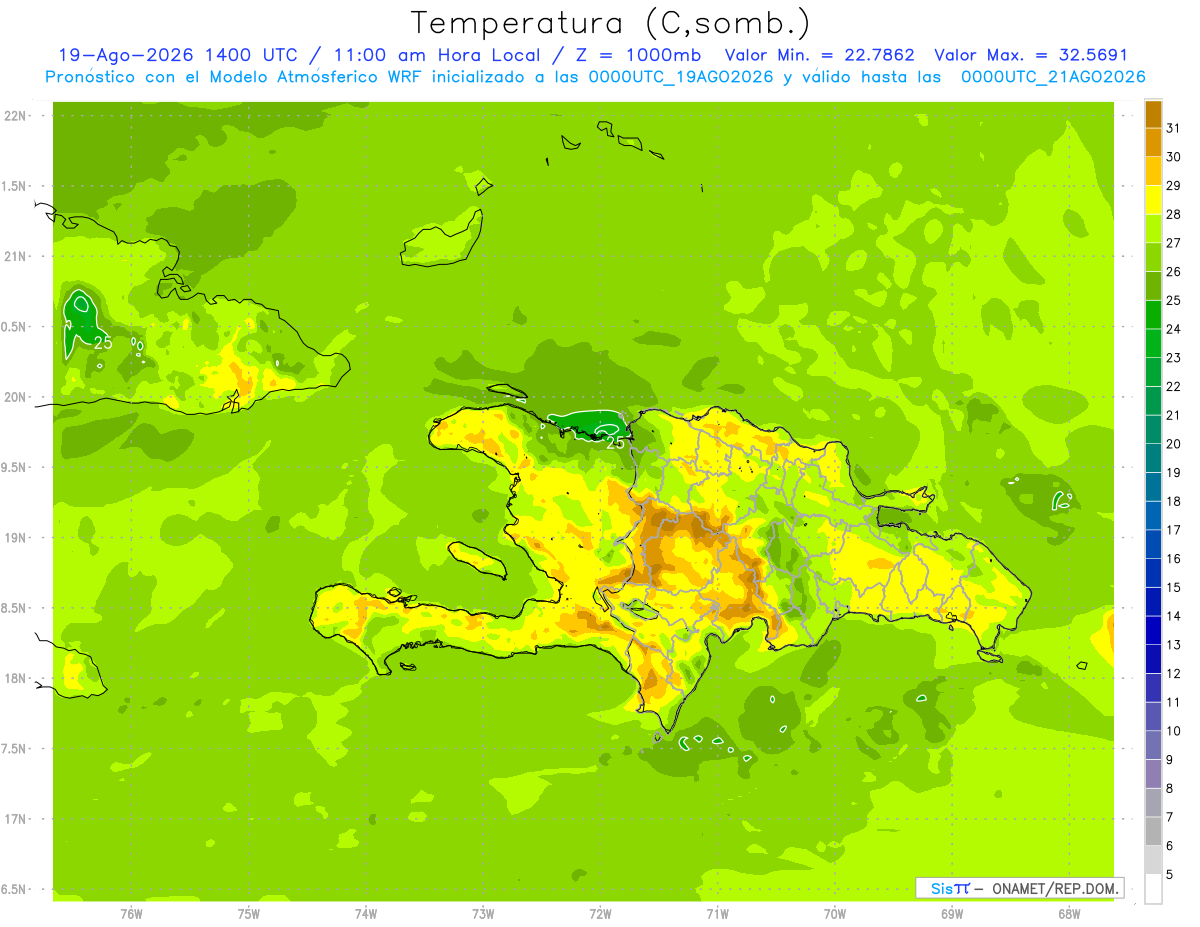Image resolution: width=1200 pixels, height=927 pixels.
Task: Select the date text '19-Ago-2026 1400 UTC'
Action: (x=178, y=55)
